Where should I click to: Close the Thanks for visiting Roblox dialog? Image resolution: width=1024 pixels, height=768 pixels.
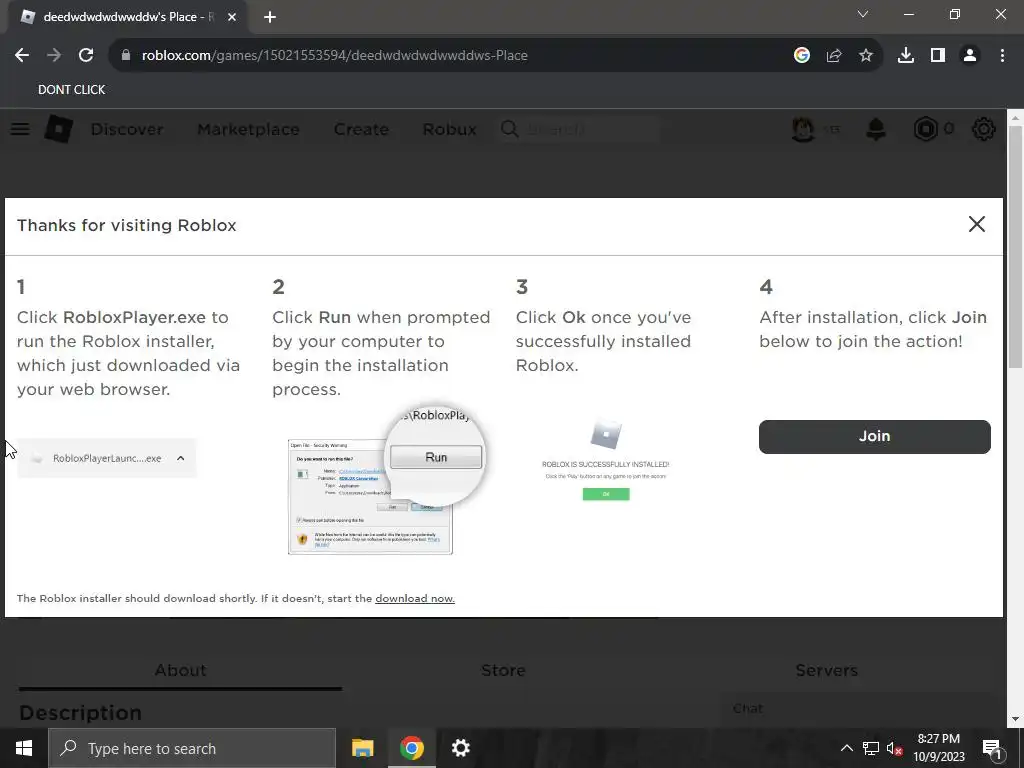(976, 224)
